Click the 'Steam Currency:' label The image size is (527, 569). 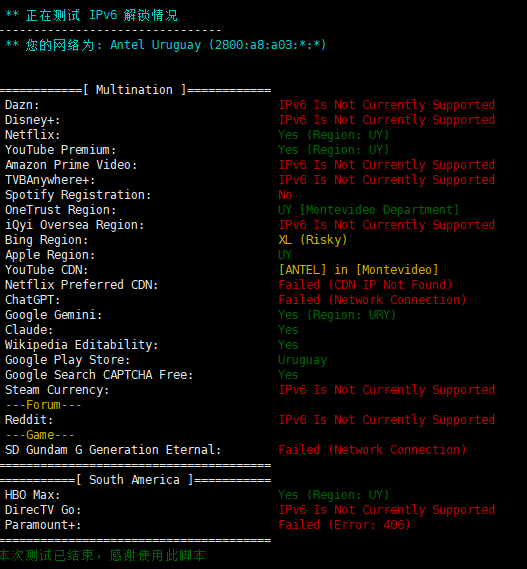(57, 390)
